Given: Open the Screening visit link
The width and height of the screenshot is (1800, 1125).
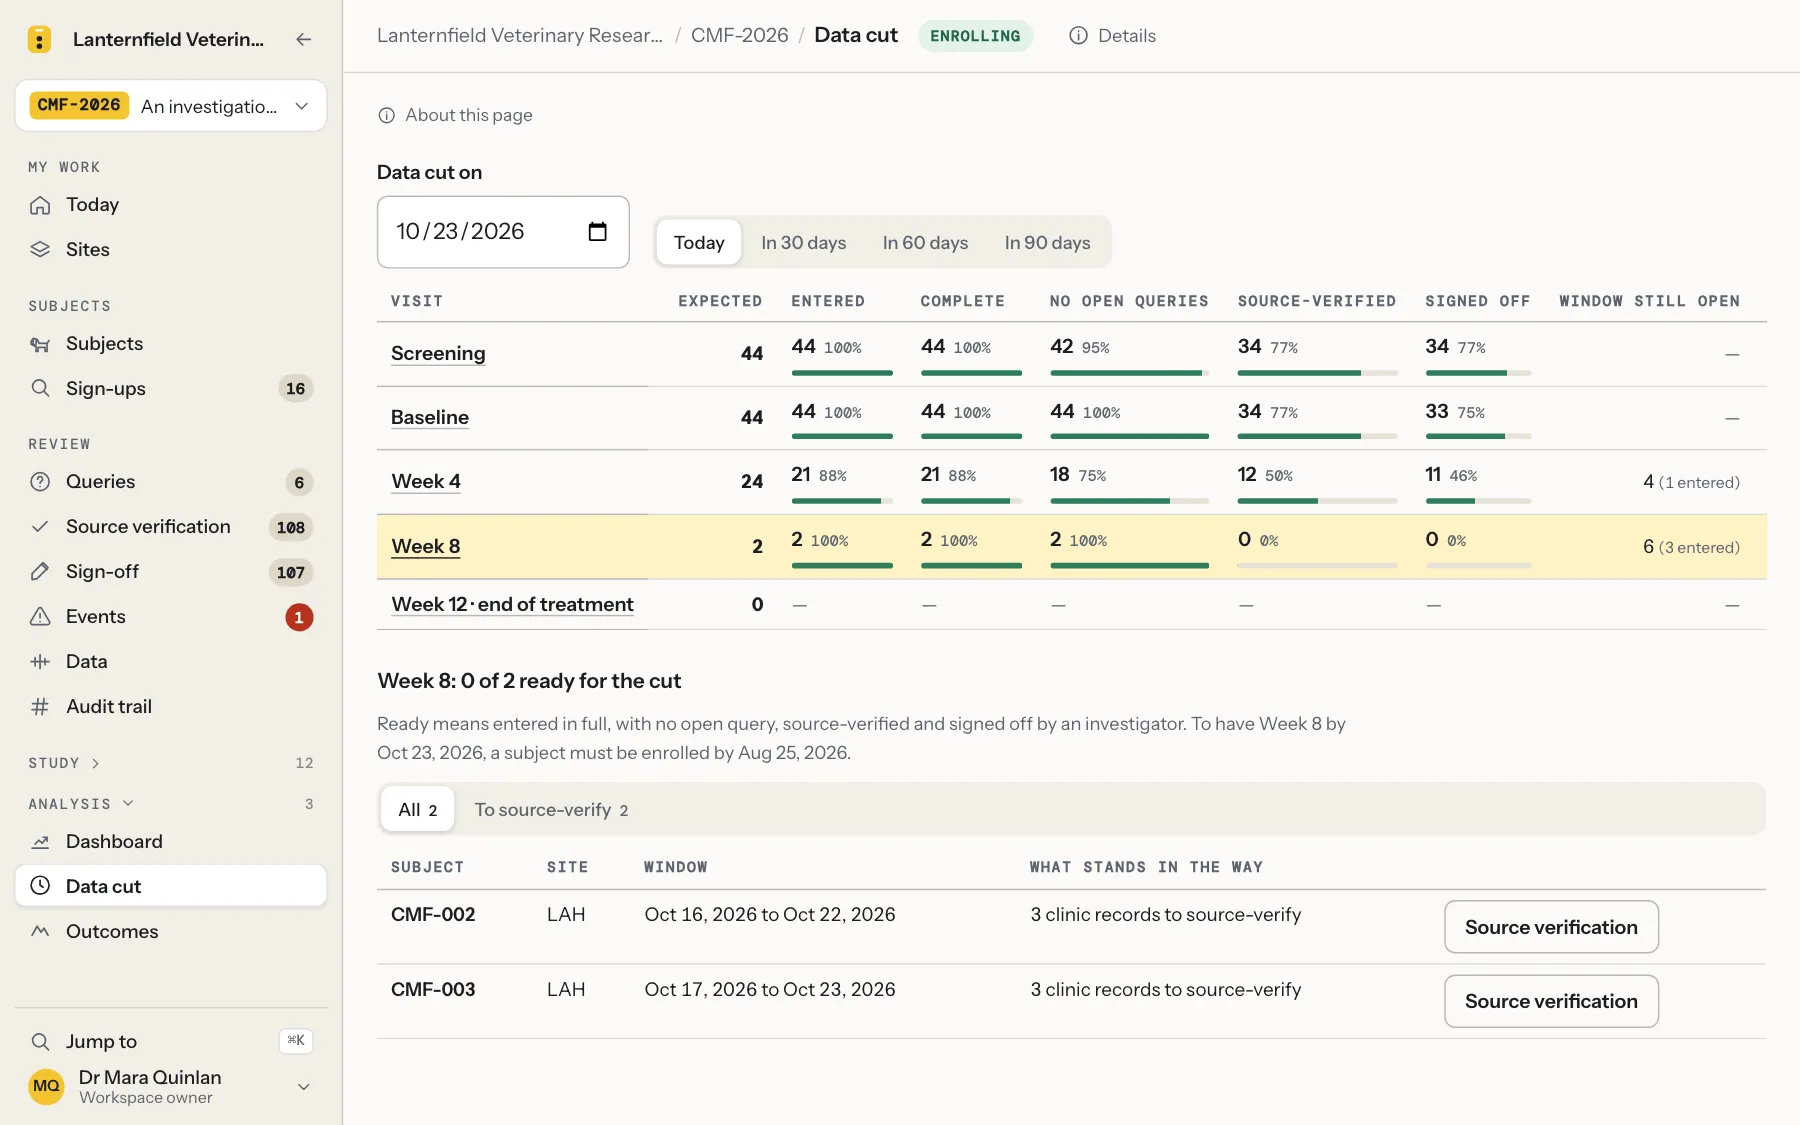Looking at the screenshot, I should [438, 354].
